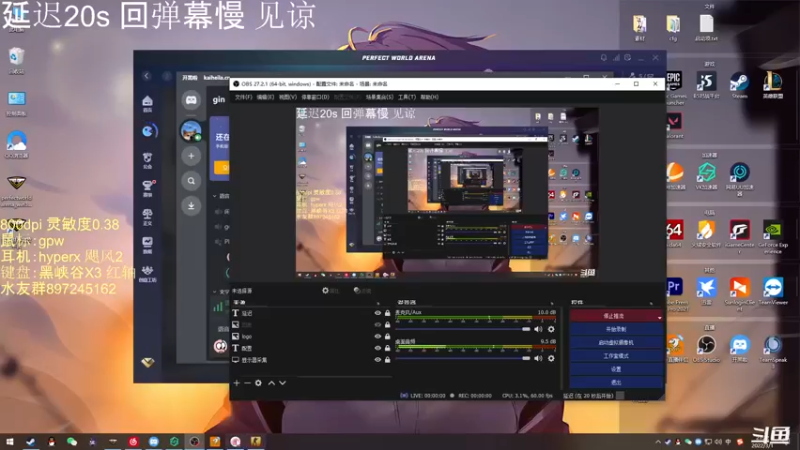Pop out the controls dock panel
The image size is (800, 450).
pyautogui.click(x=652, y=303)
